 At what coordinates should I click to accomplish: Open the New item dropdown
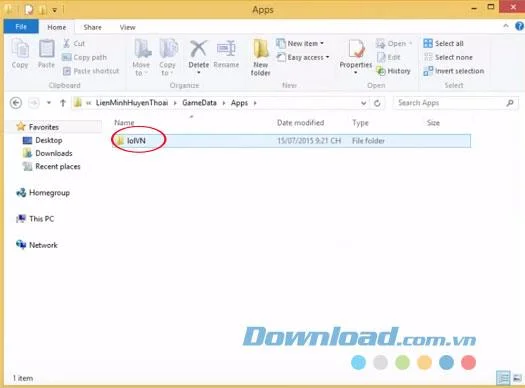tap(300, 44)
